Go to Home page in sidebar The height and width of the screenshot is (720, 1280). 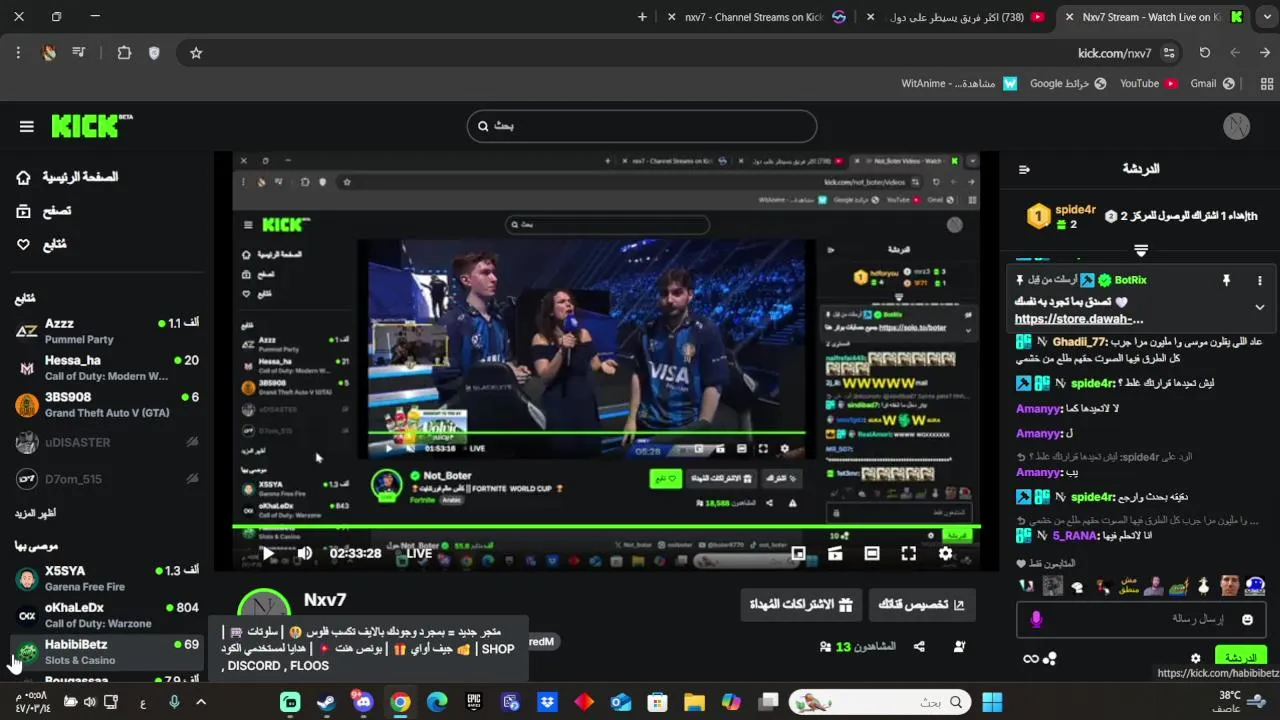click(67, 177)
